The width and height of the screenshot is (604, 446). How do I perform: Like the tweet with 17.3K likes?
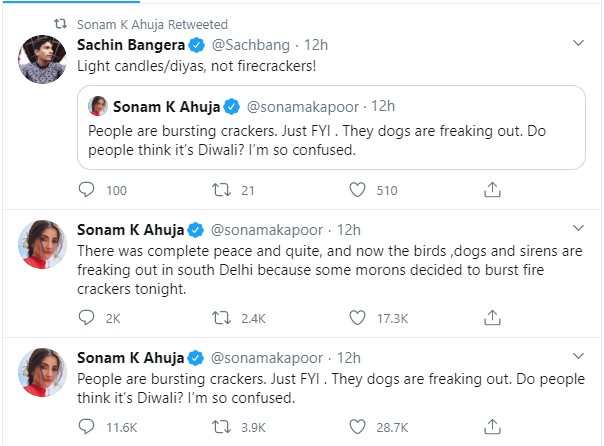pos(357,318)
